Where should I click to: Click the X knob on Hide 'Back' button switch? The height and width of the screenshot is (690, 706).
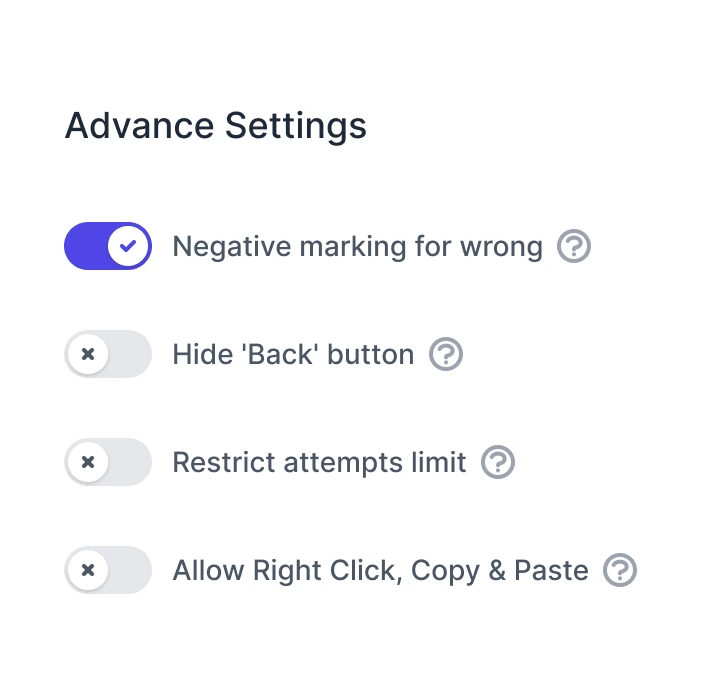click(88, 354)
